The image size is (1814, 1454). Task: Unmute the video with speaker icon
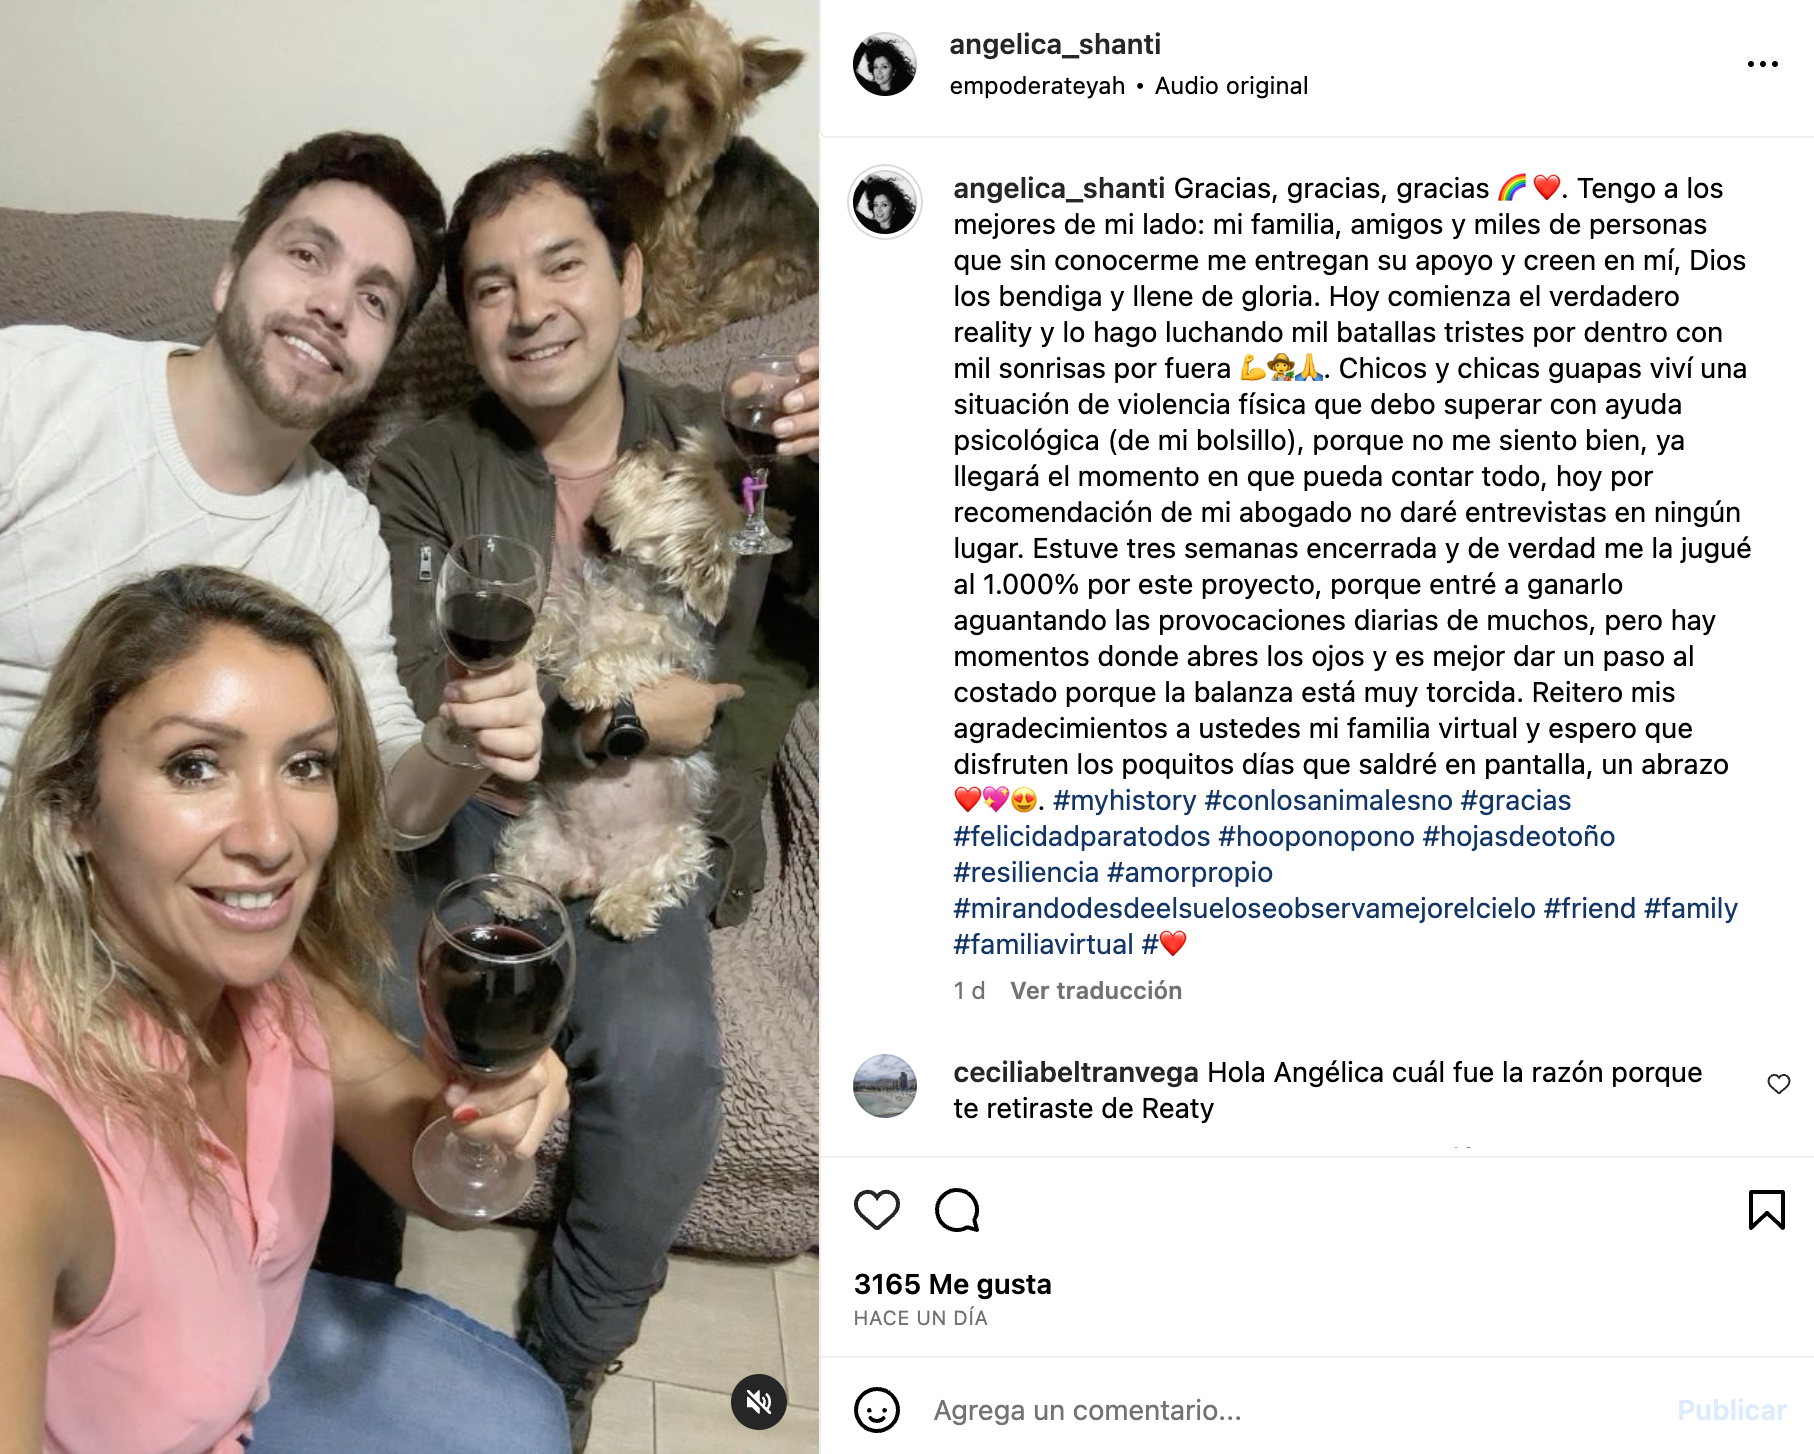click(x=759, y=1402)
